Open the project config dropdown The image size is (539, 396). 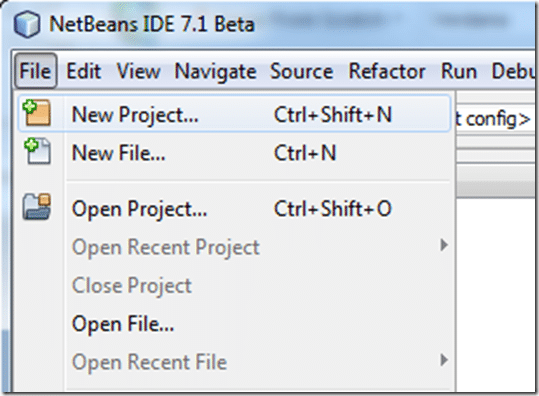point(494,119)
